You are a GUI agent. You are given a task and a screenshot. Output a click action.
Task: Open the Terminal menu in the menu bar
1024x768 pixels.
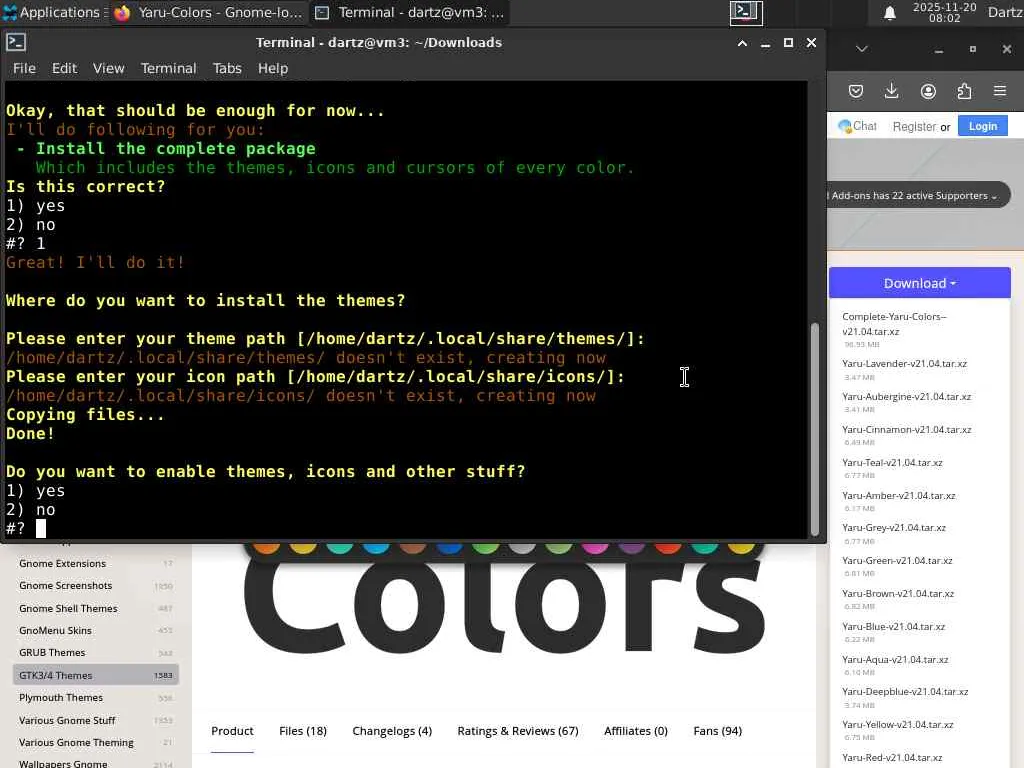click(168, 68)
